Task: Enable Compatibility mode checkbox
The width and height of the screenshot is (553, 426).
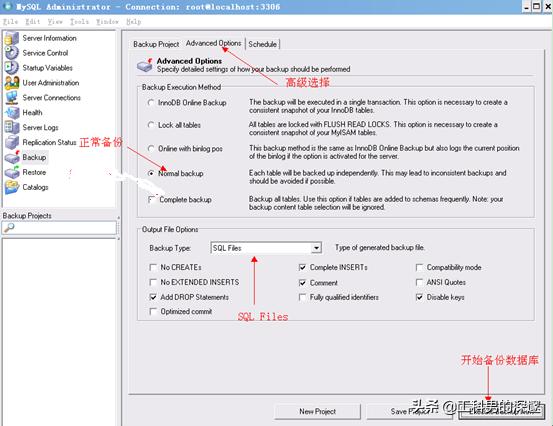Action: 419,267
